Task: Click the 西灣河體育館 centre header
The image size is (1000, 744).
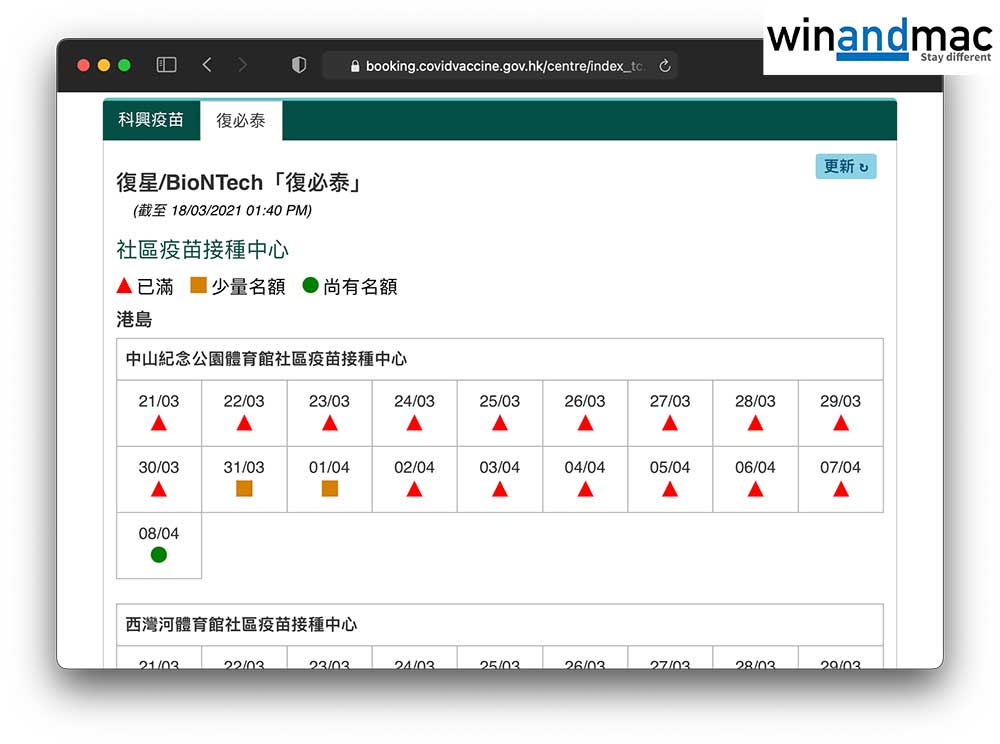Action: tap(242, 625)
